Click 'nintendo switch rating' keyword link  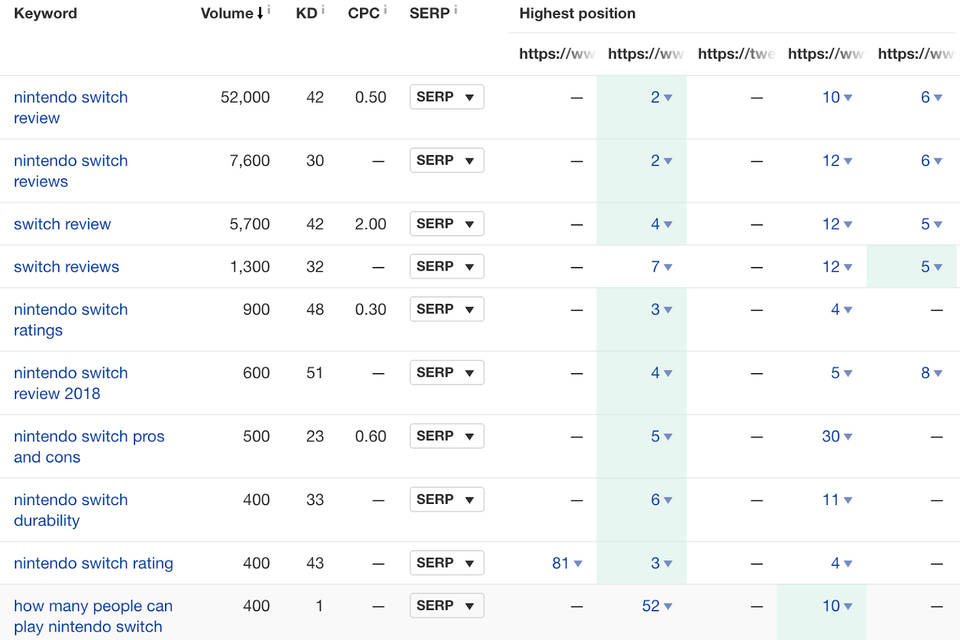pyautogui.click(x=93, y=563)
